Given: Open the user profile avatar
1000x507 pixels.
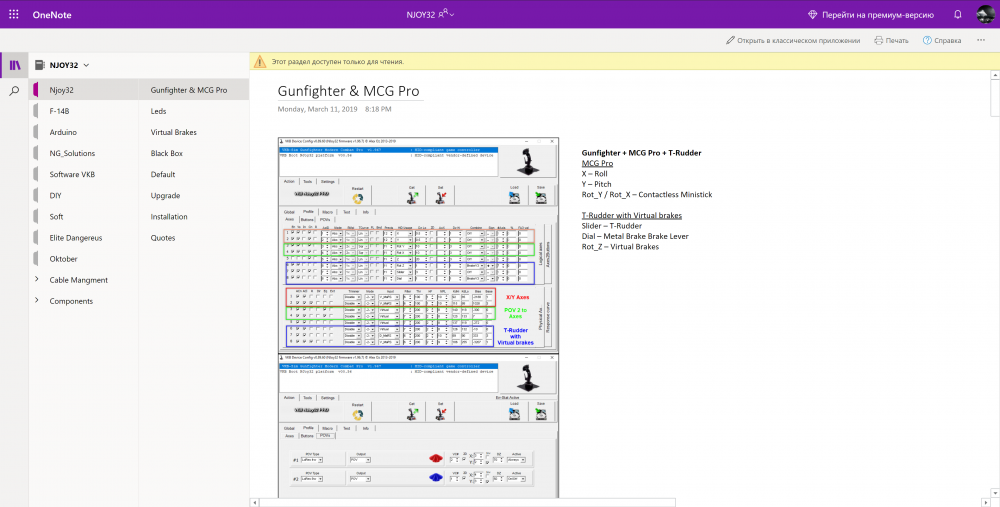Looking at the screenshot, I should coord(985,14).
